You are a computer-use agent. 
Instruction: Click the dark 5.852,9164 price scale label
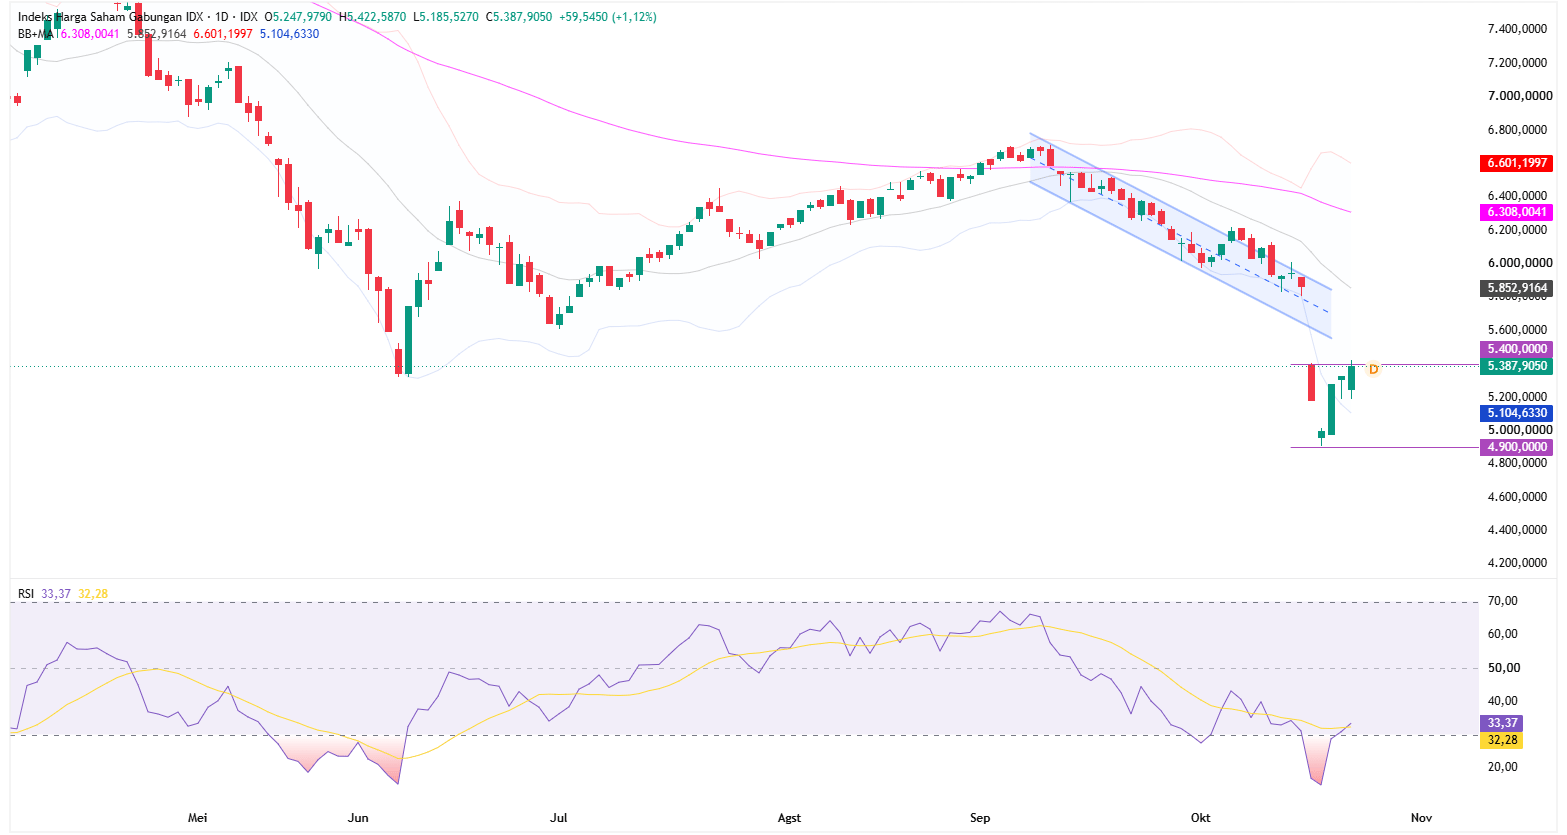1517,288
